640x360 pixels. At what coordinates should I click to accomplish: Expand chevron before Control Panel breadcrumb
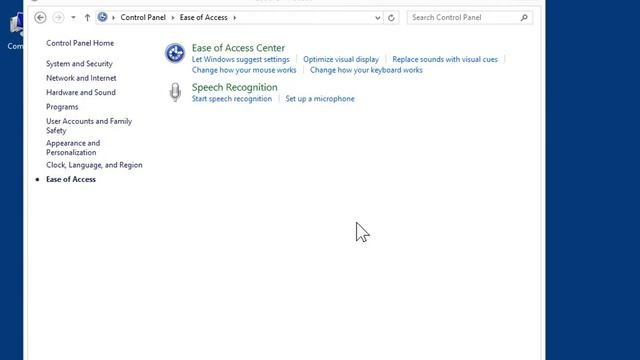(x=113, y=18)
